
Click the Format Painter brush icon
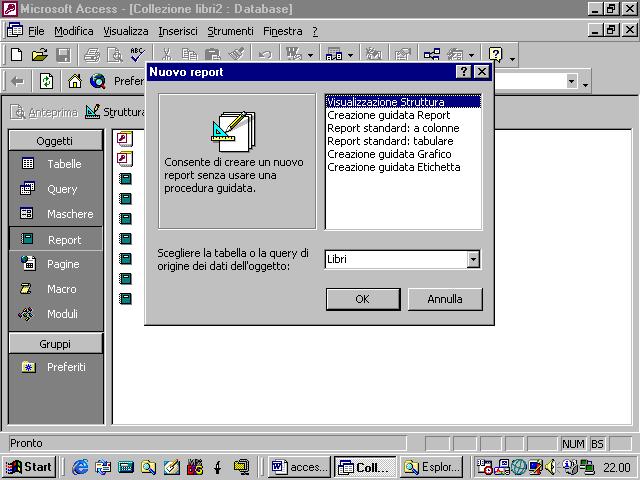coord(236,55)
